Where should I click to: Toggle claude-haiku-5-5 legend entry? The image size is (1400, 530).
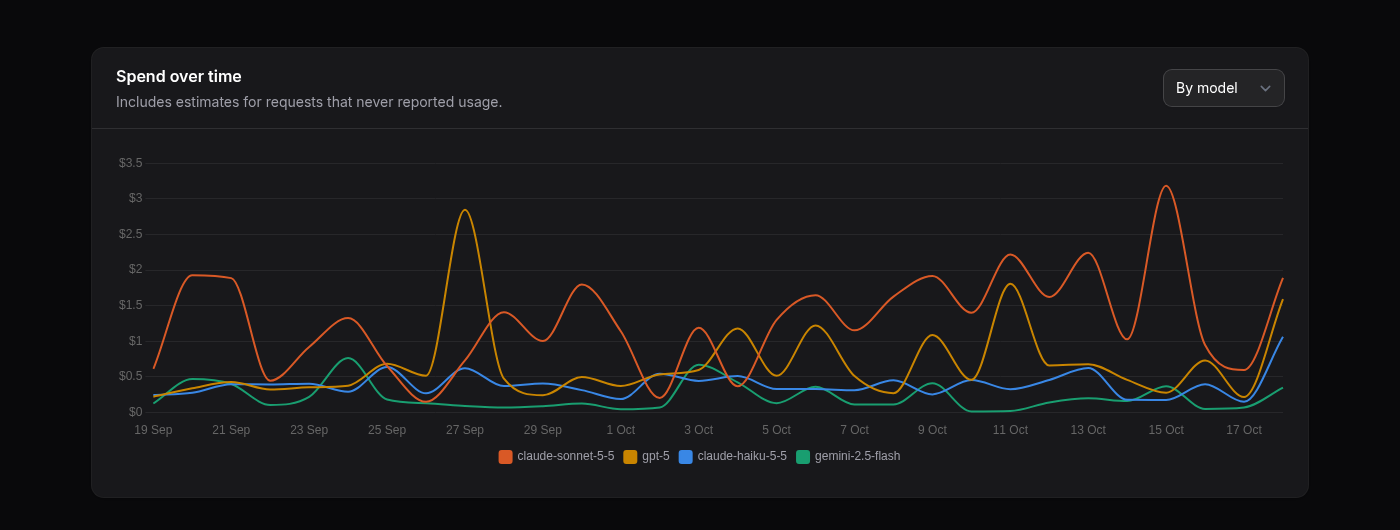tap(733, 456)
